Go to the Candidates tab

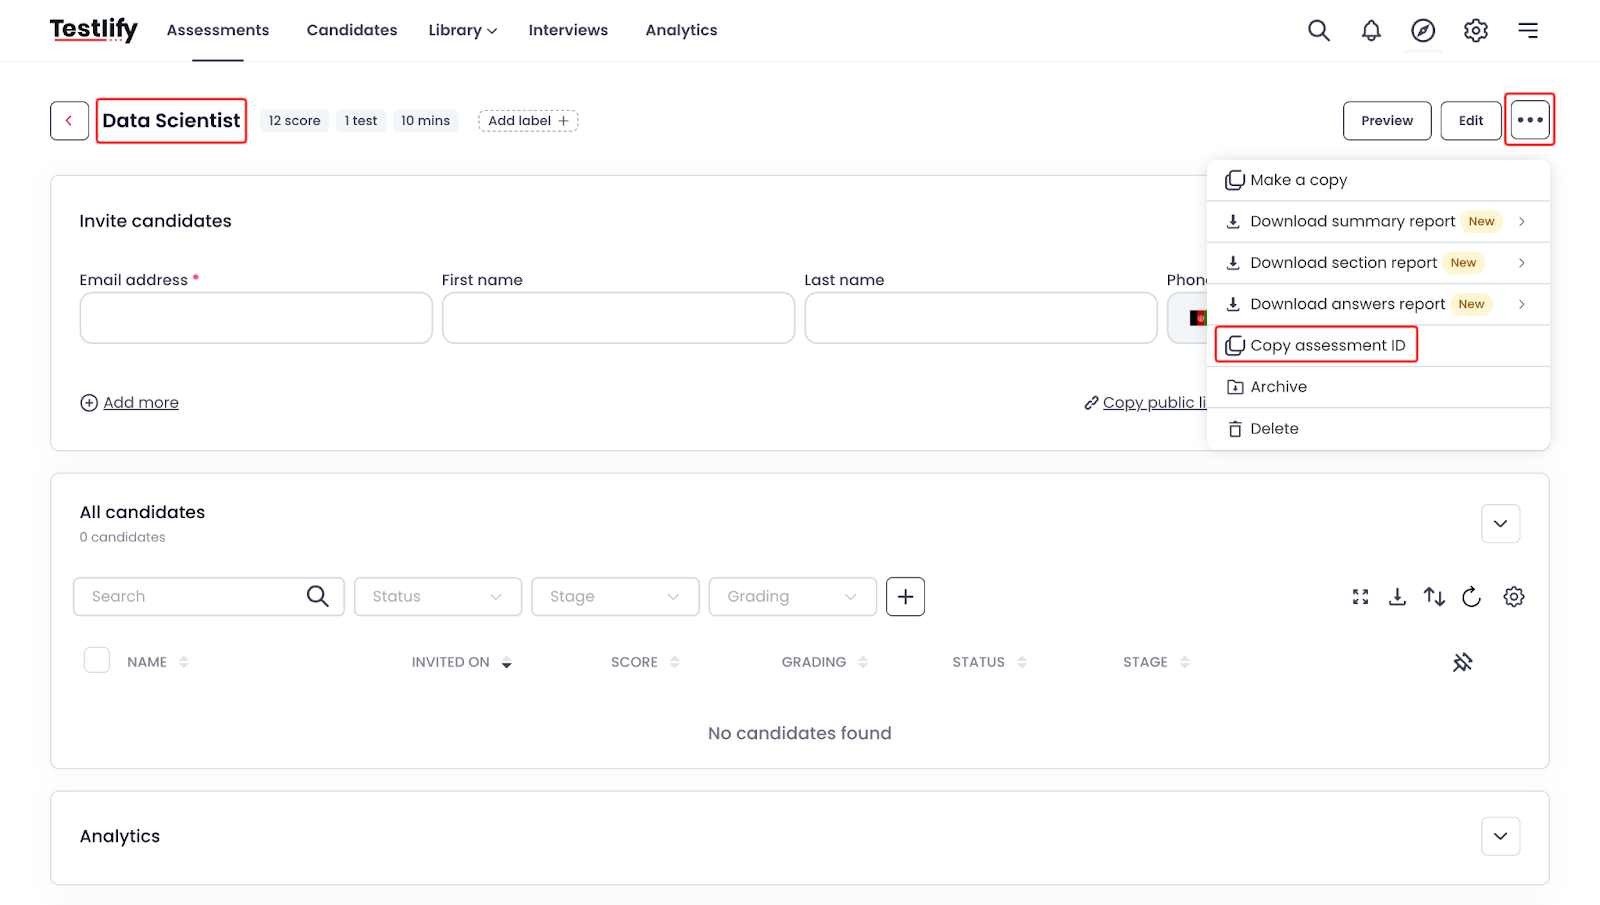[x=352, y=30]
